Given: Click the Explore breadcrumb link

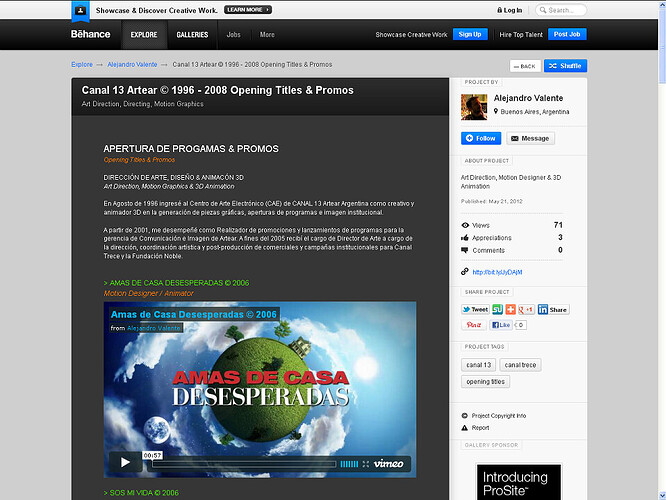Looking at the screenshot, I should coord(82,65).
